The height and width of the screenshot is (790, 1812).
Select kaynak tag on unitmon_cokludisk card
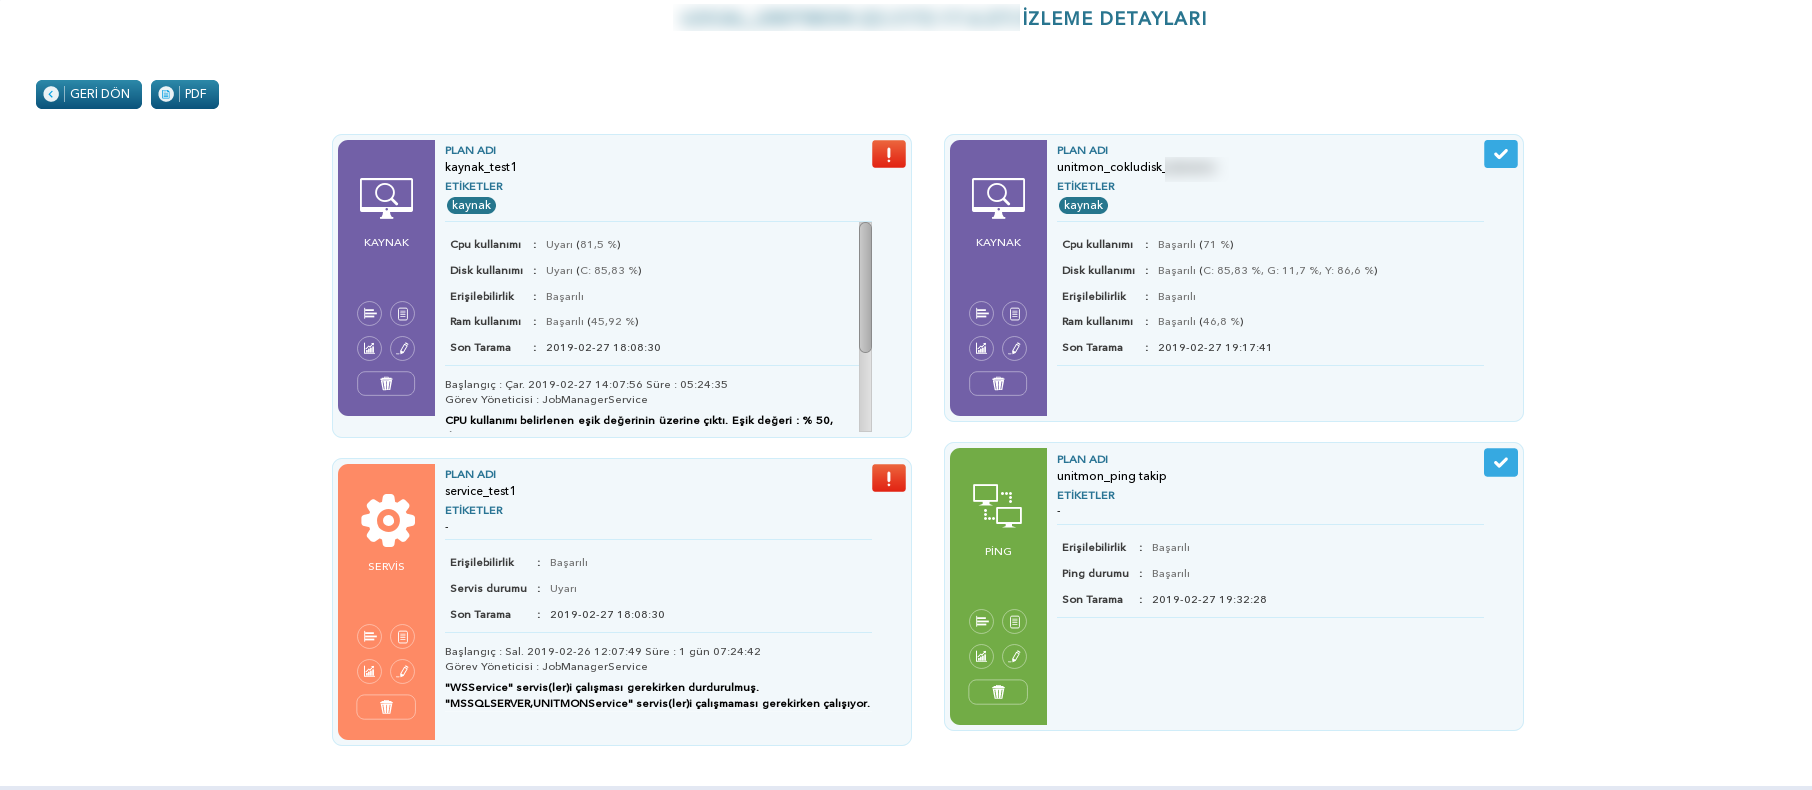click(x=1083, y=205)
